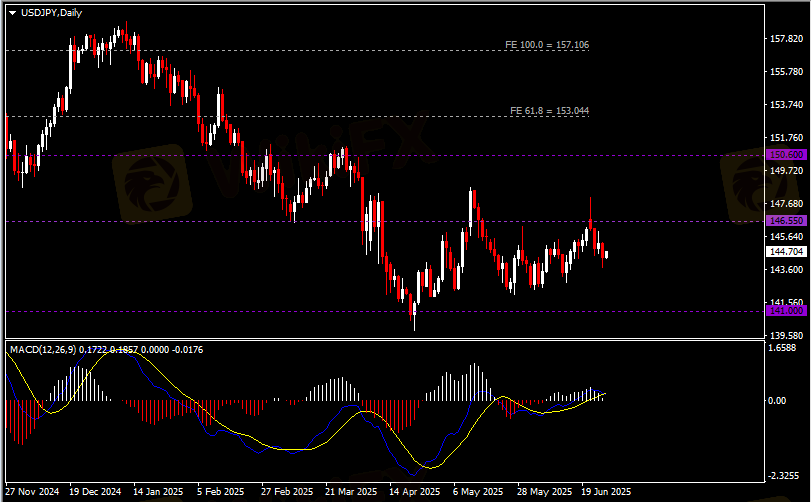Click the 19 Dec 2024 date label
Screen dimensions: 811x502
[x=95, y=491]
